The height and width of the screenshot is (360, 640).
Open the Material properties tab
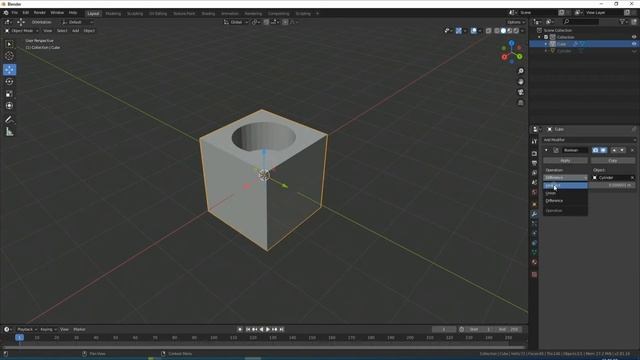click(x=534, y=262)
